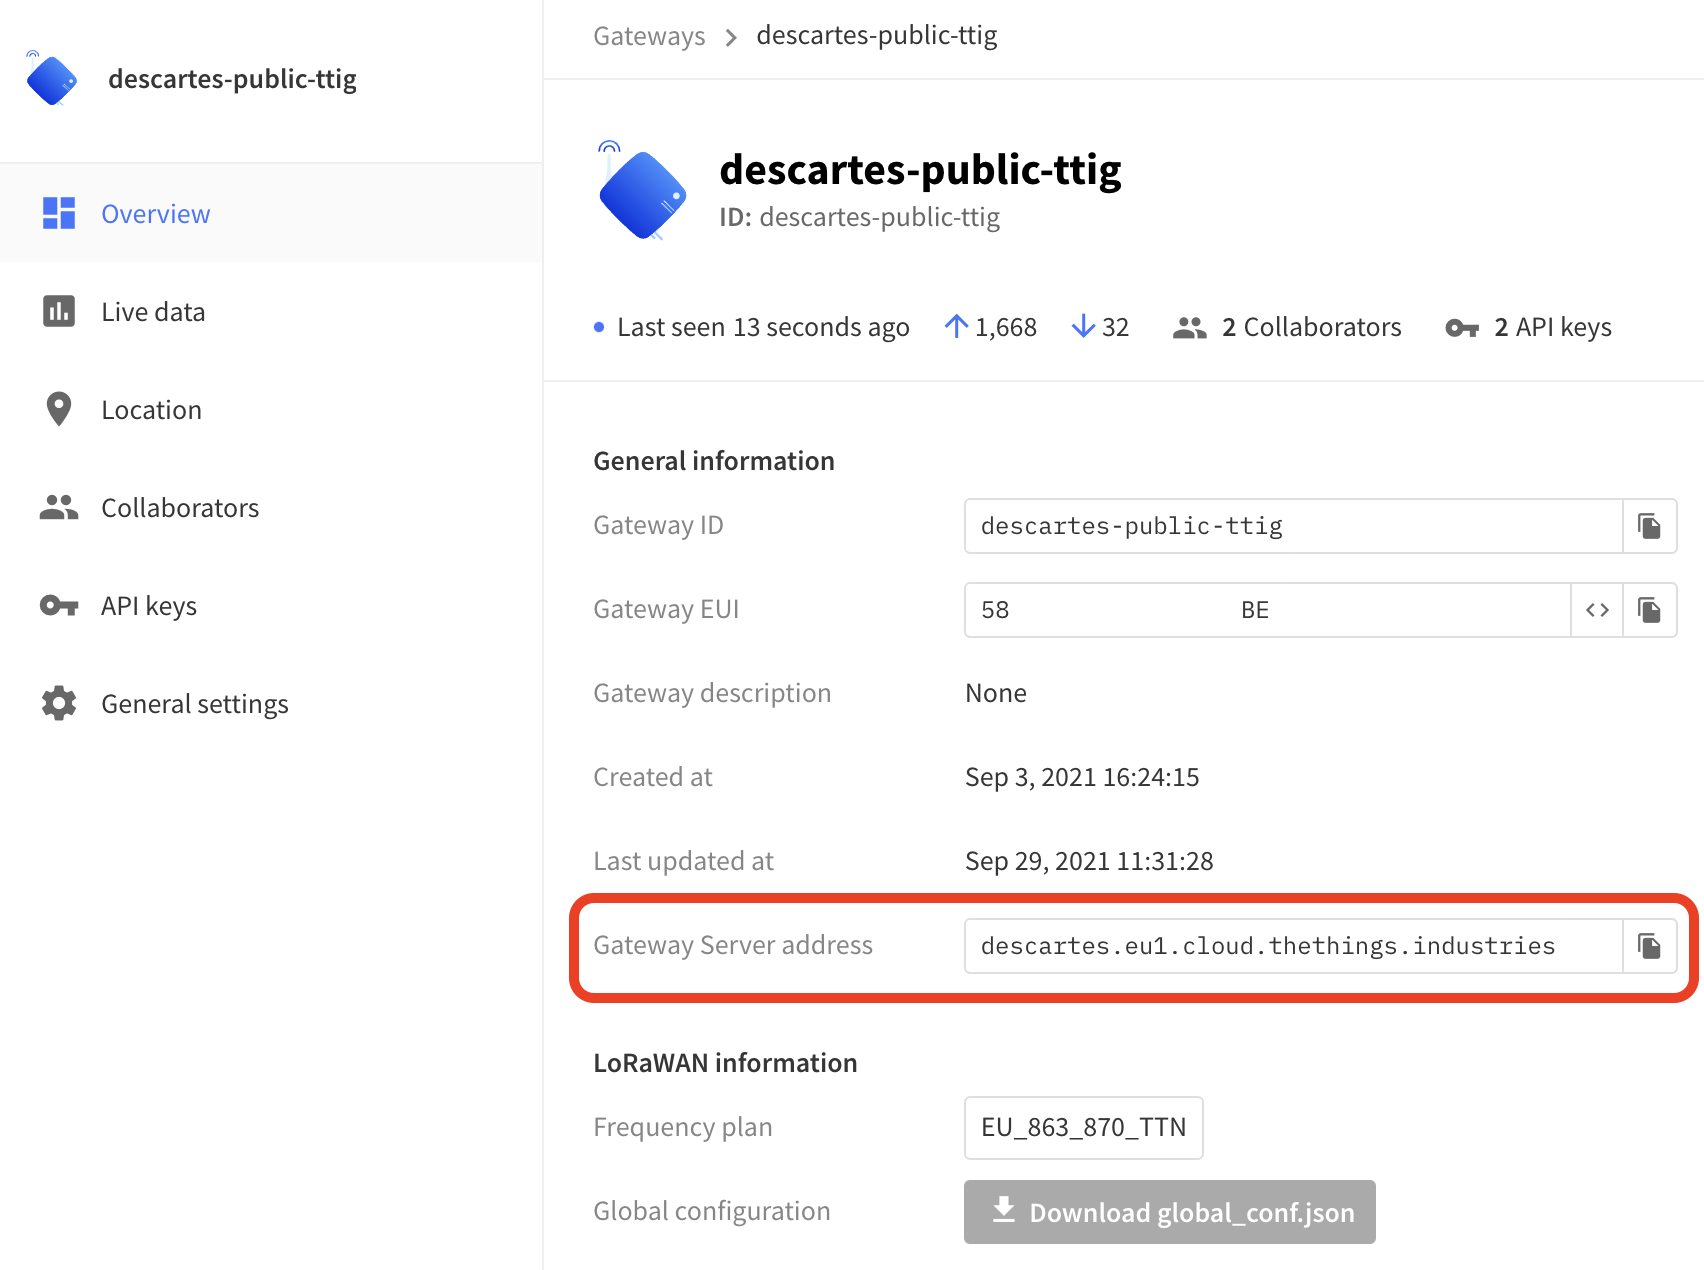This screenshot has width=1704, height=1270.
Task: Click the gateway icon in sidebar header
Action: click(52, 78)
